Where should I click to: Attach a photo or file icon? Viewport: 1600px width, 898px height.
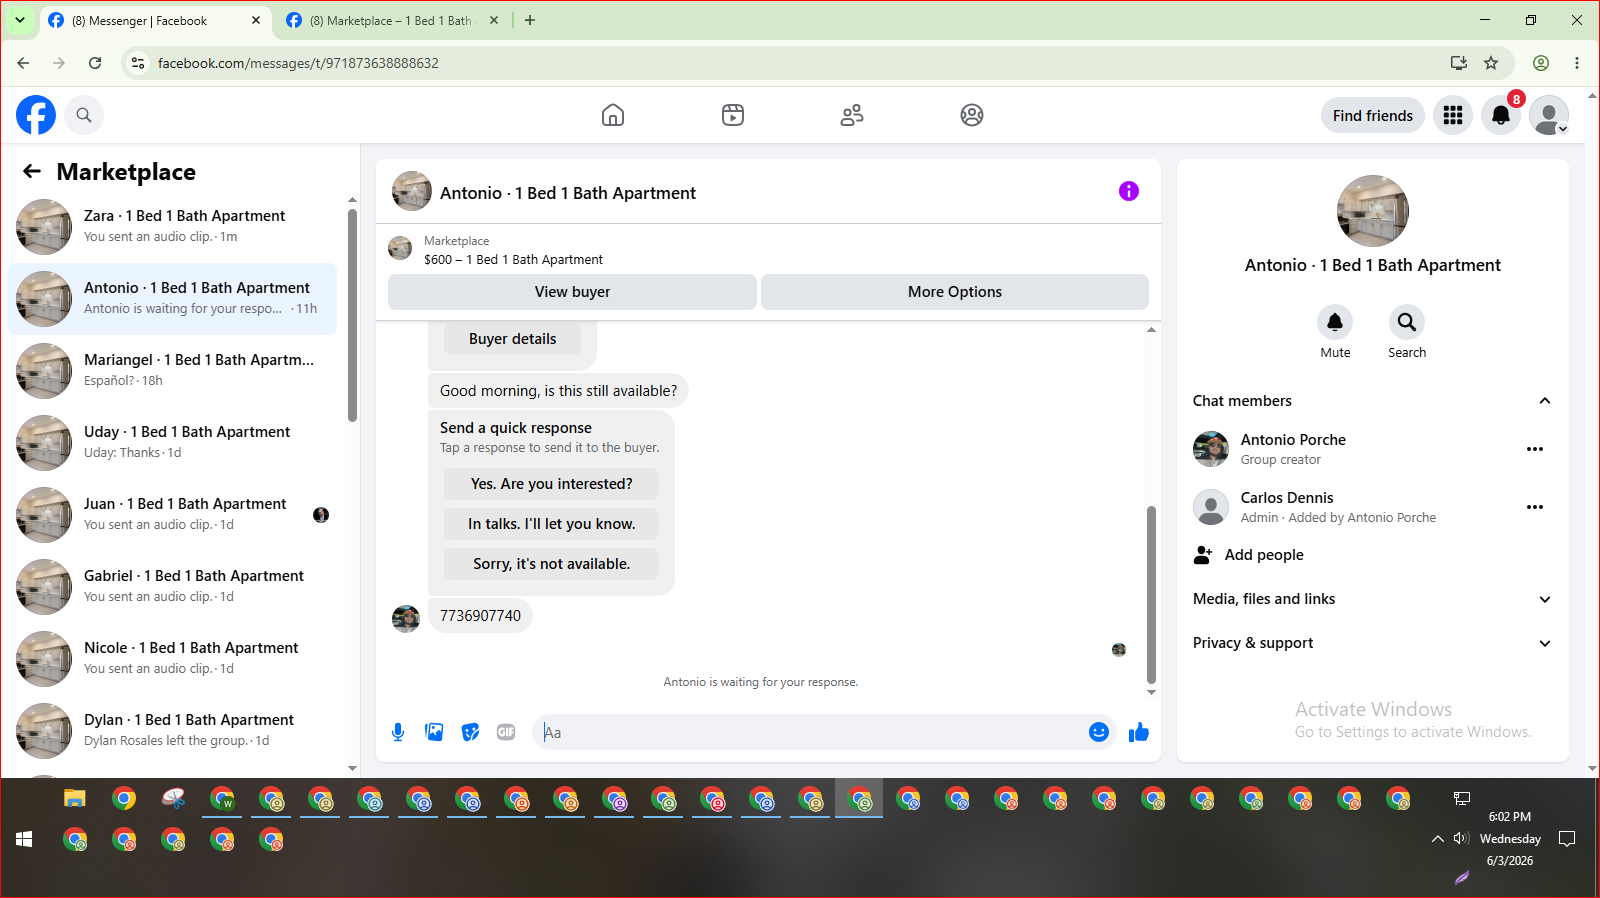pos(434,732)
